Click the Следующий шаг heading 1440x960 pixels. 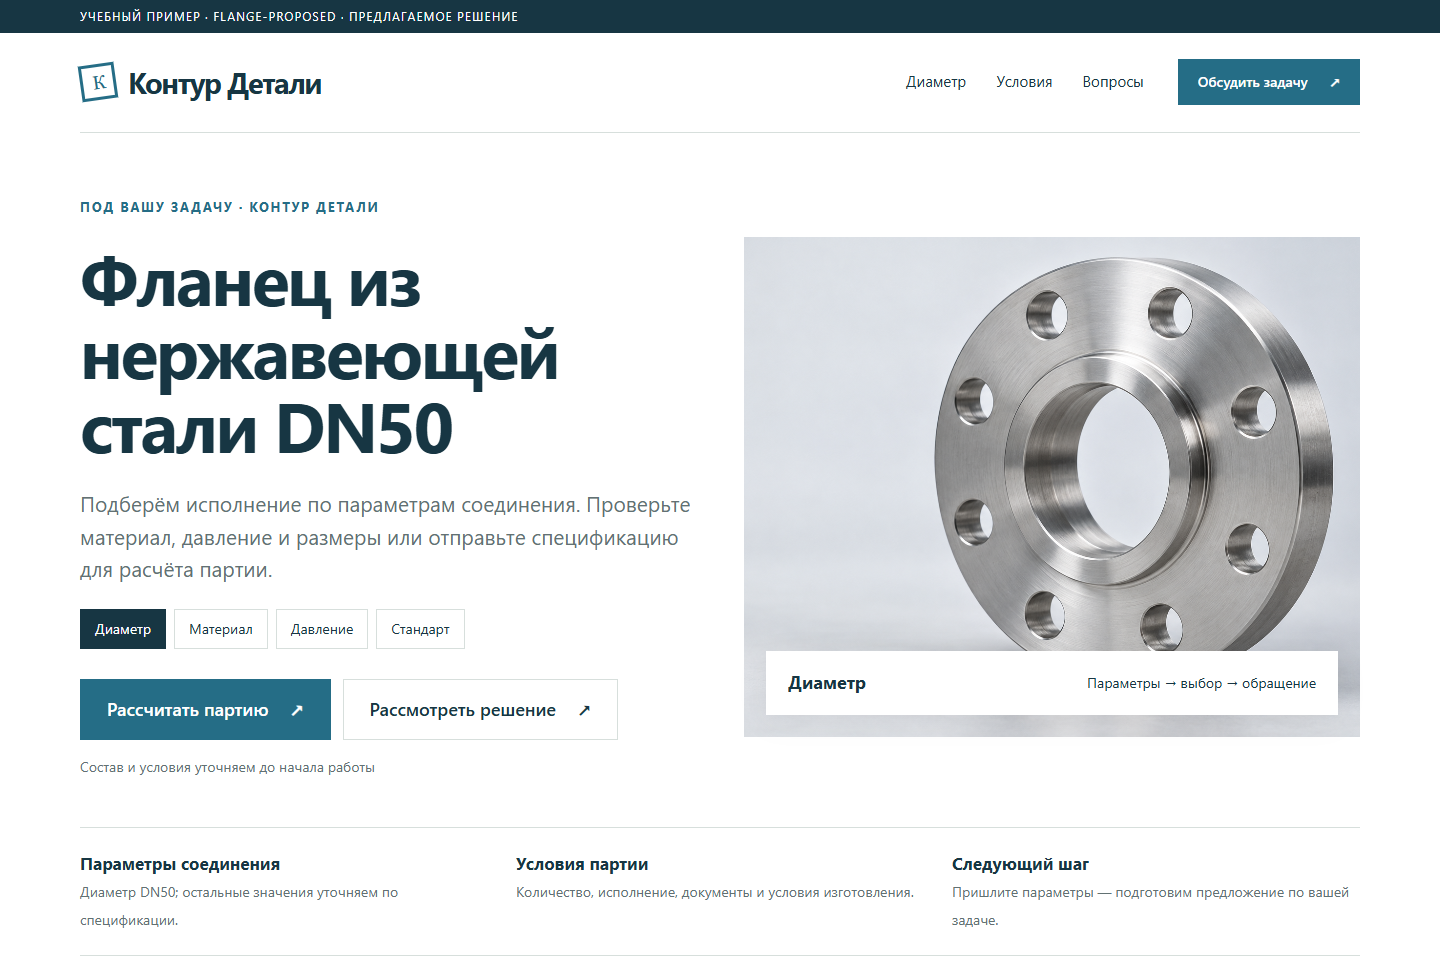point(1020,864)
